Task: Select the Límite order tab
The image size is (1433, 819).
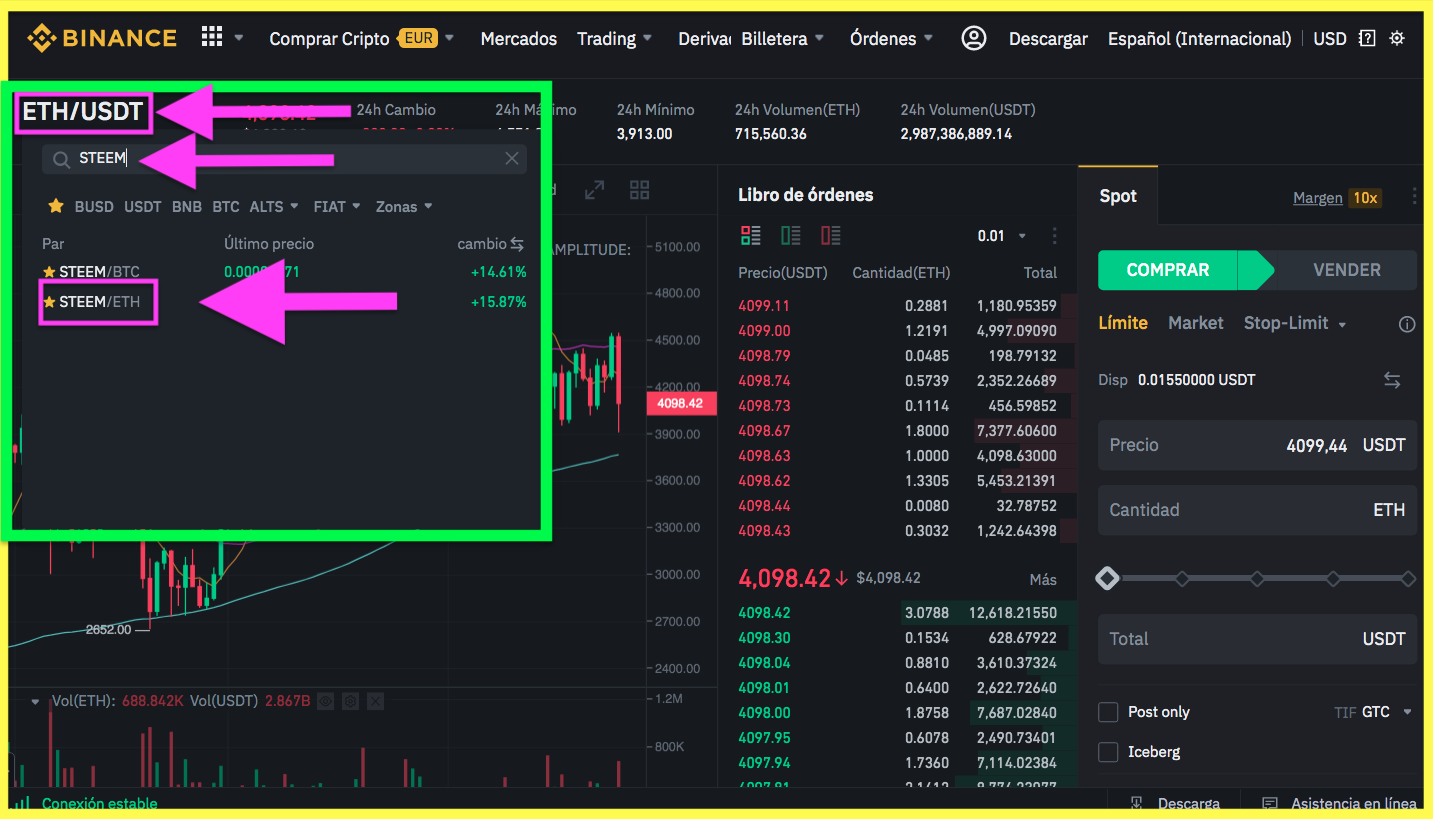Action: (1123, 323)
